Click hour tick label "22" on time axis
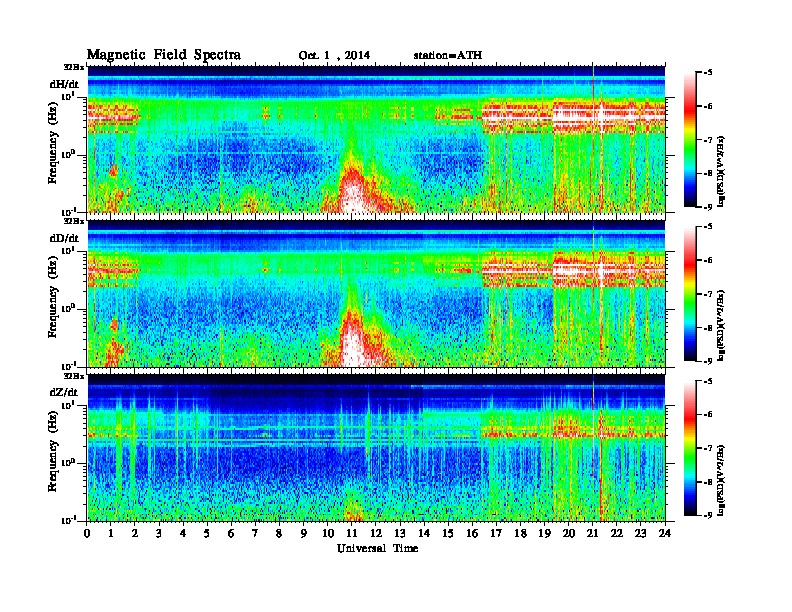Screen dimensions: 792x612 617,533
